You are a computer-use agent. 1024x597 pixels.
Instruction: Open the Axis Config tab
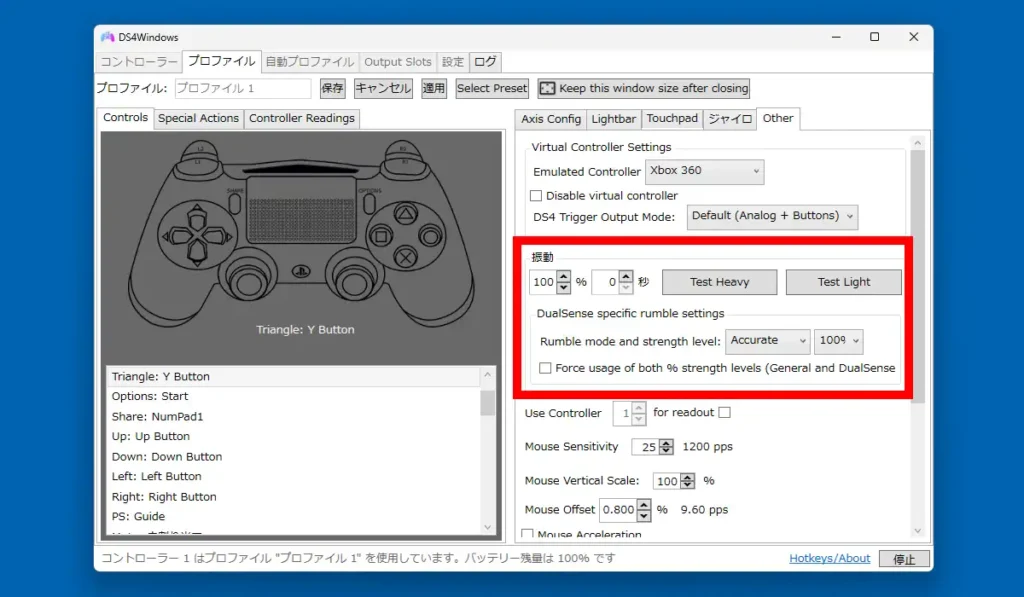(551, 119)
